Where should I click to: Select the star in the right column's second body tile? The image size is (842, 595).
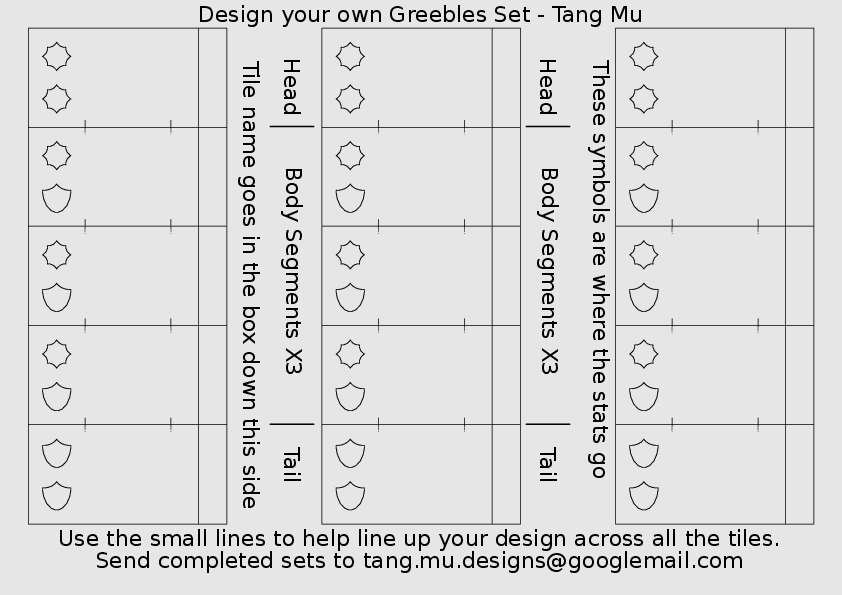[x=644, y=254]
